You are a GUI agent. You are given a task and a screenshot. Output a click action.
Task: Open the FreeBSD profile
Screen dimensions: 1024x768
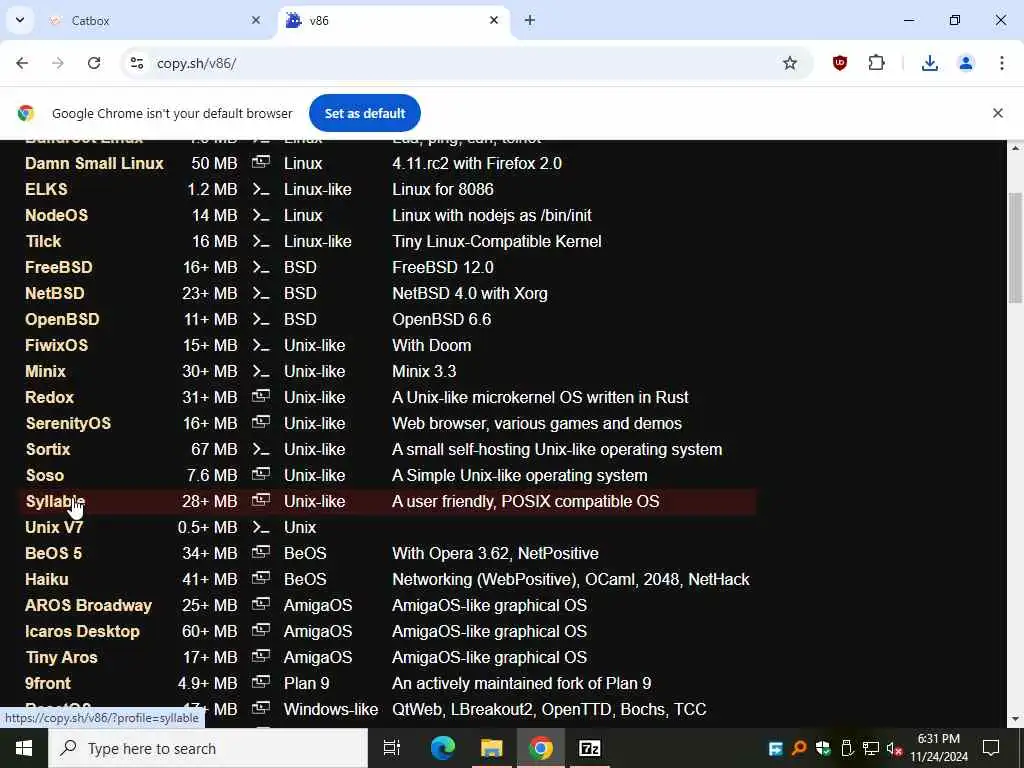tap(59, 268)
